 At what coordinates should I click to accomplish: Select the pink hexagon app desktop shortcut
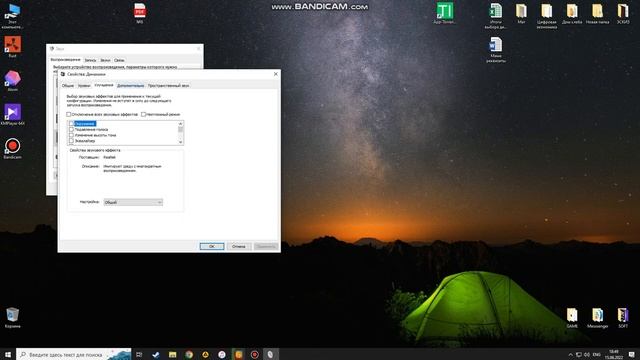[12, 80]
